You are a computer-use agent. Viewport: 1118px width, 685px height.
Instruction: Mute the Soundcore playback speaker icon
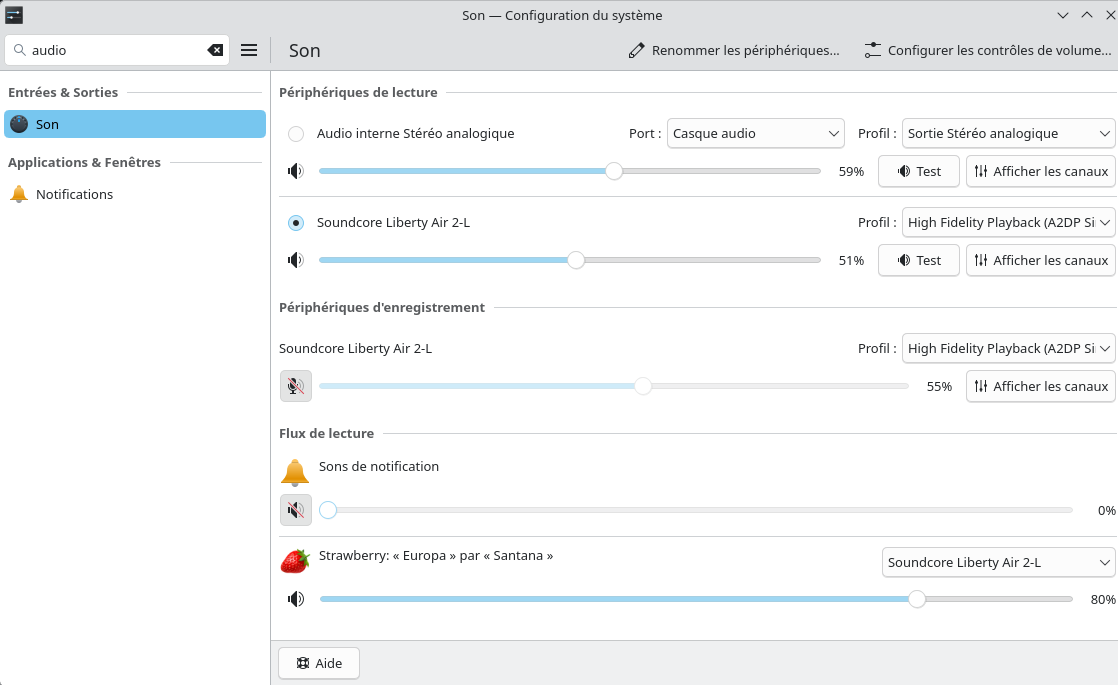[x=295, y=260]
